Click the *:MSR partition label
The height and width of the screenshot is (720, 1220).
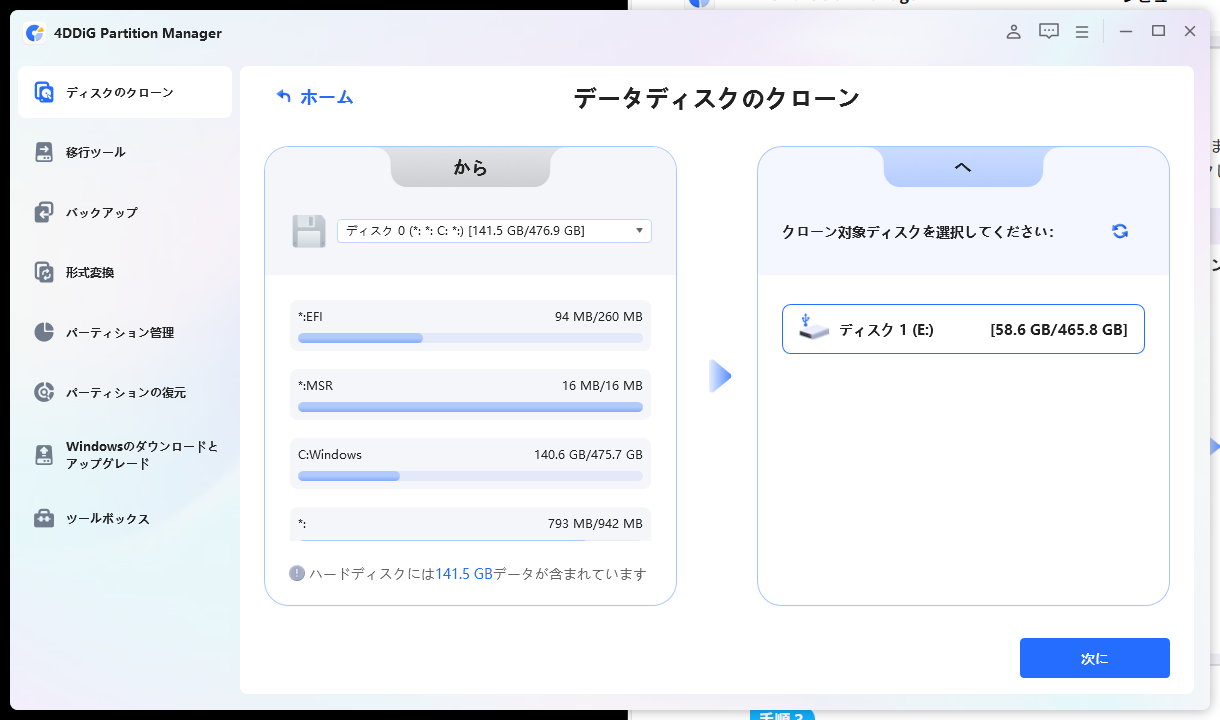(x=315, y=386)
